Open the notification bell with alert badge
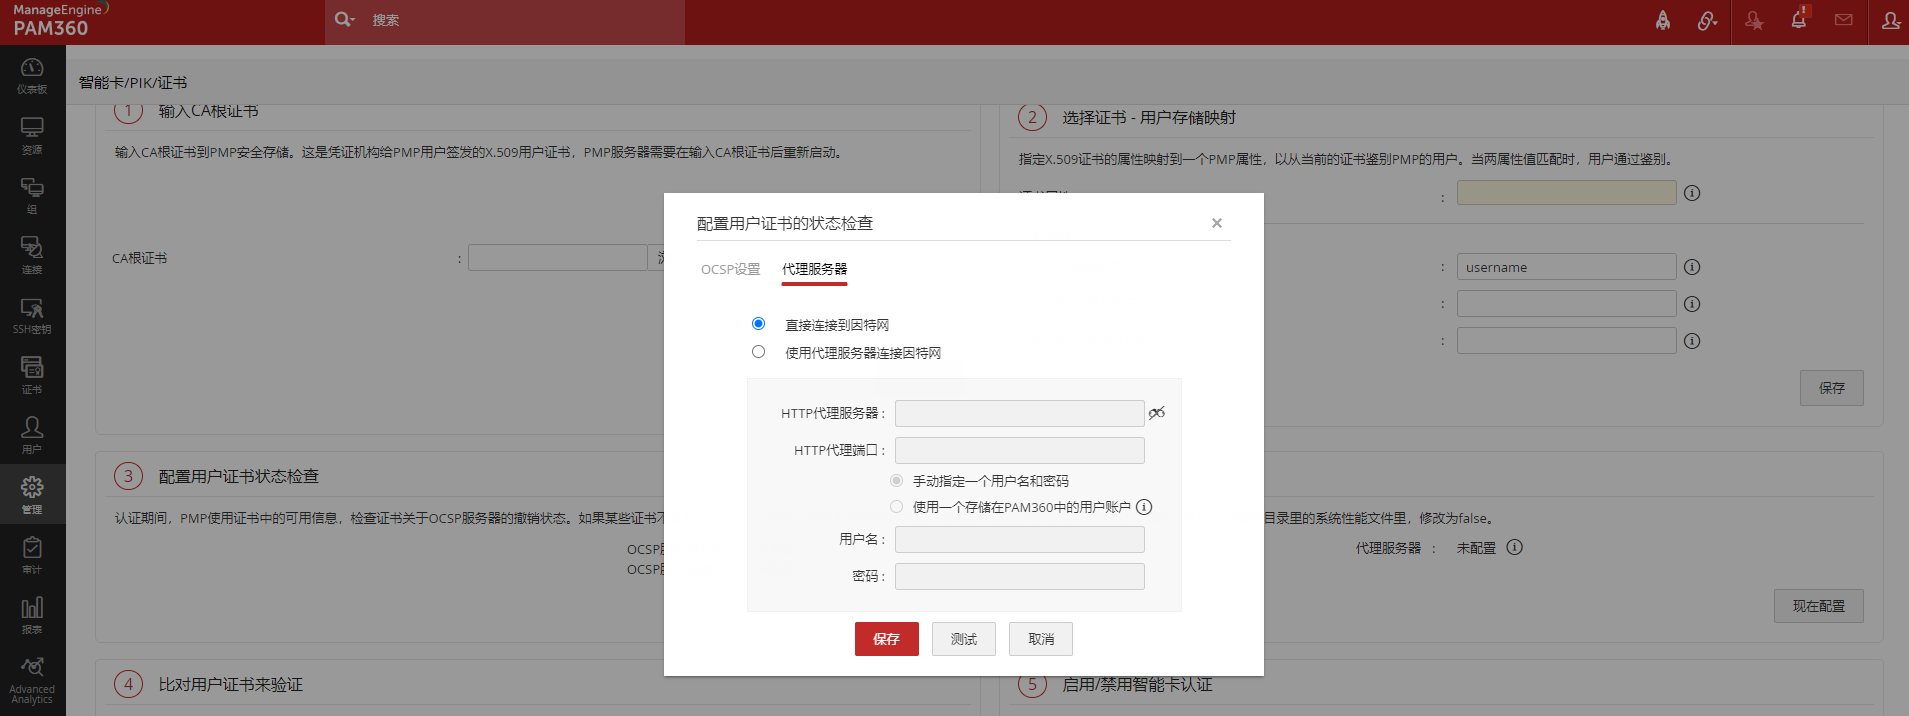 tap(1799, 18)
